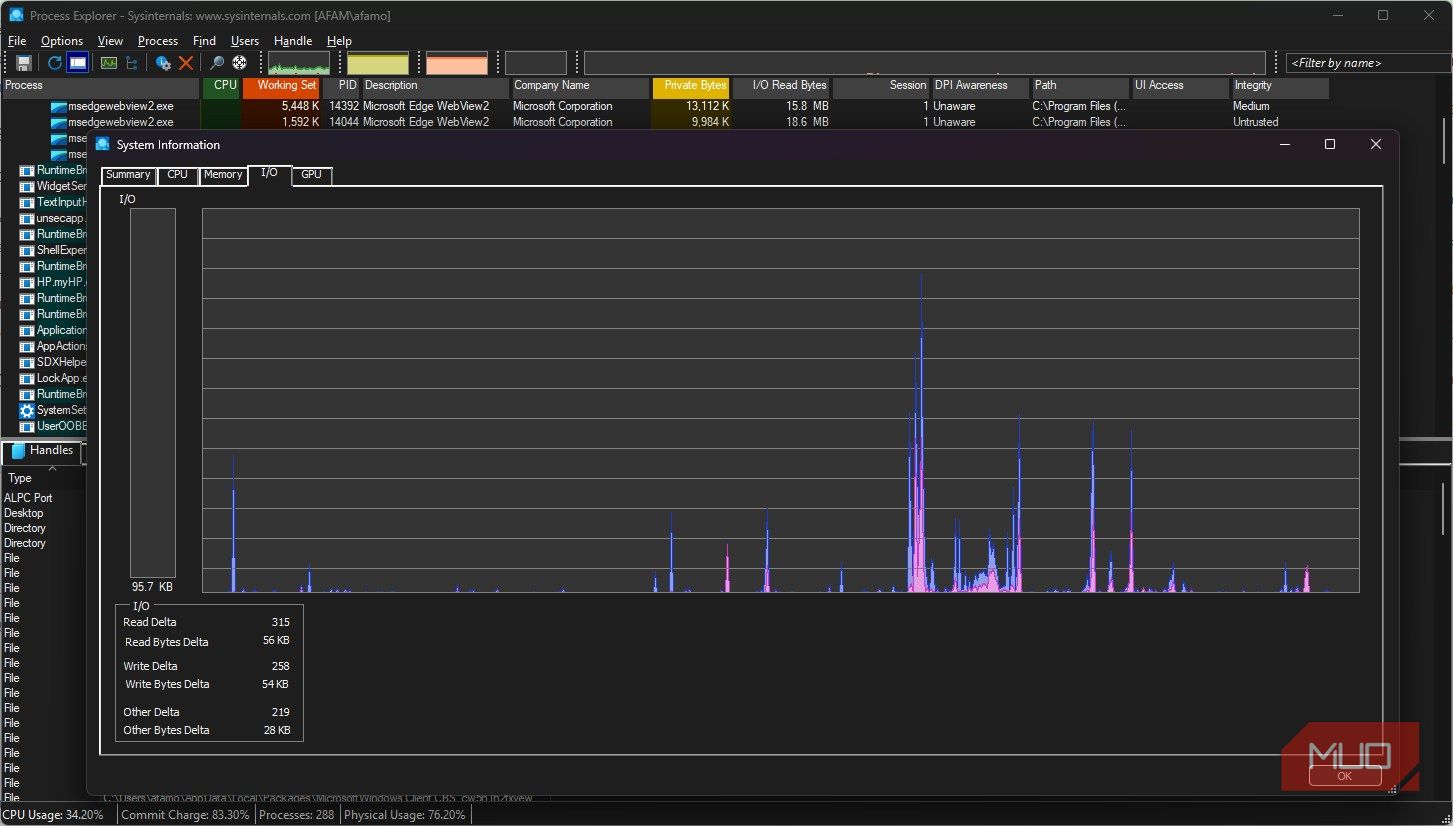
Task: Click the yellow commit history mini graph
Action: pyautogui.click(x=378, y=63)
